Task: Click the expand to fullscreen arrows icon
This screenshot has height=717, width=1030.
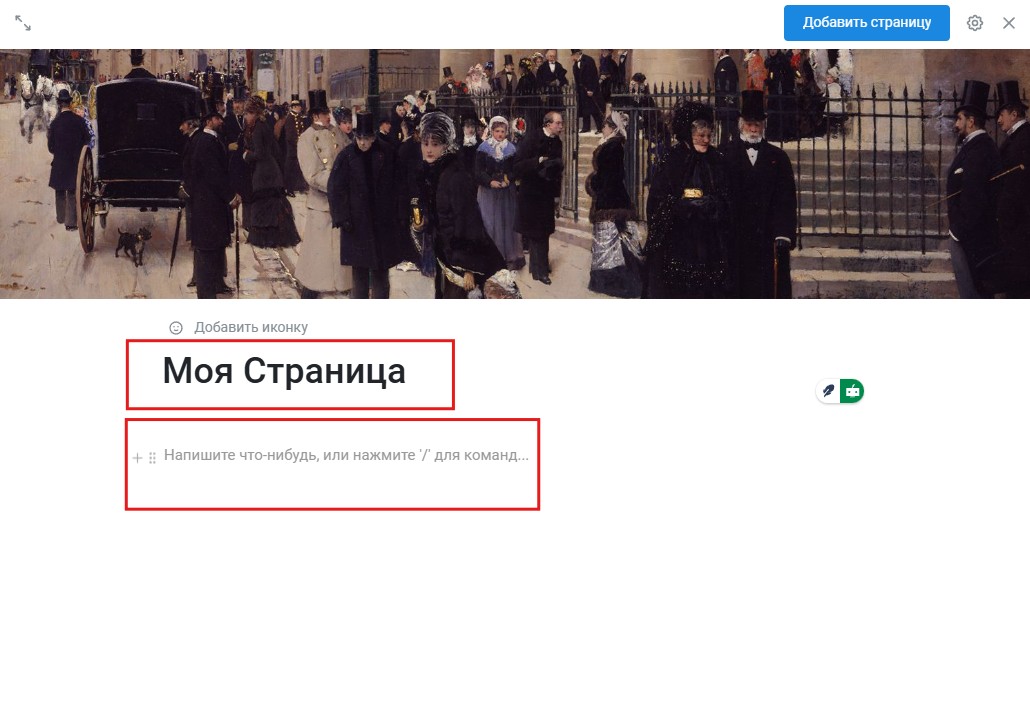Action: tap(23, 23)
